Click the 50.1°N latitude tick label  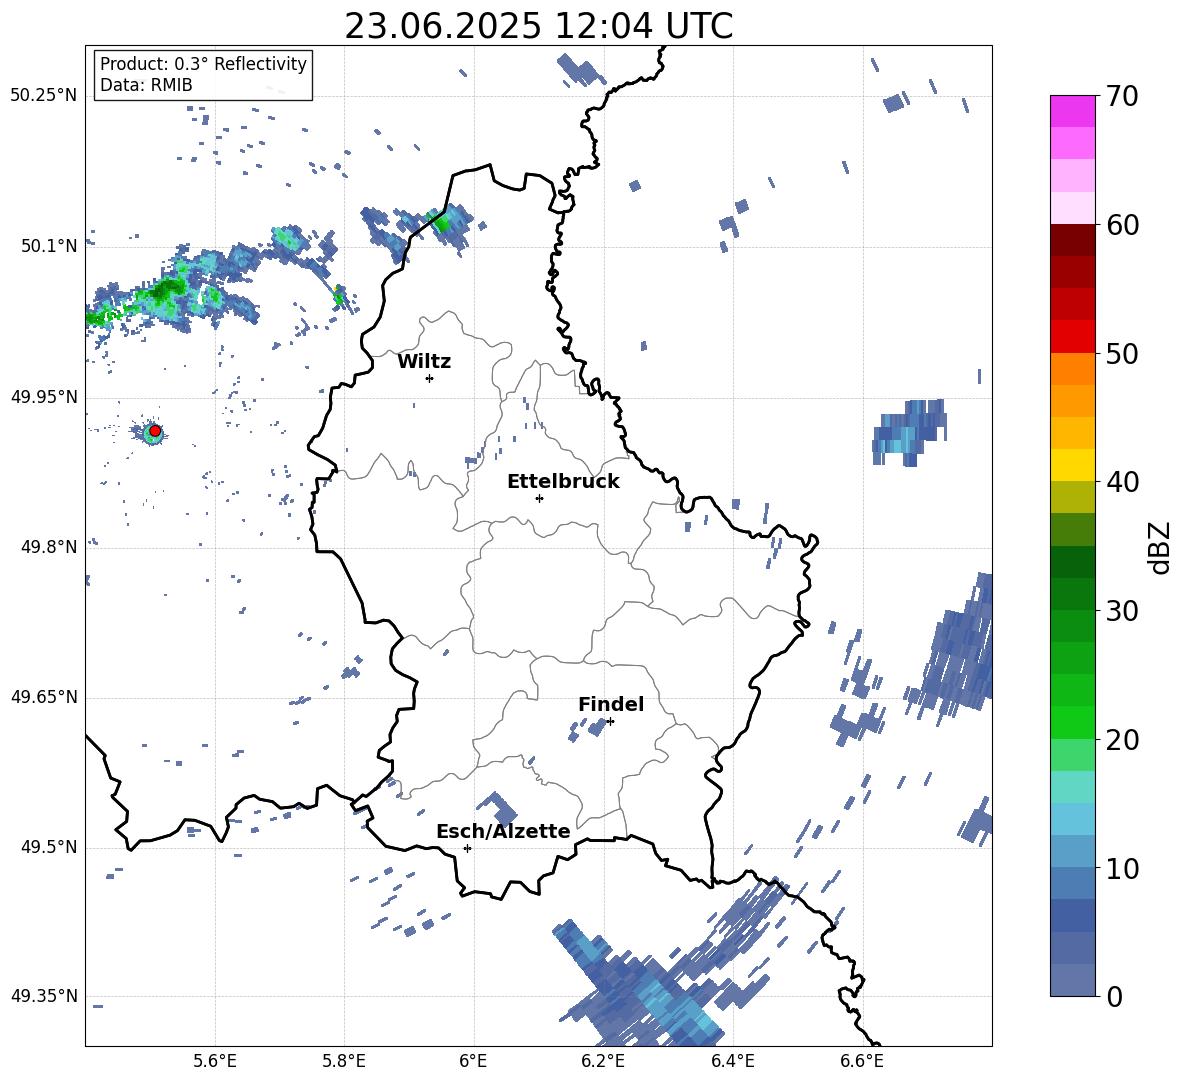click(x=49, y=246)
